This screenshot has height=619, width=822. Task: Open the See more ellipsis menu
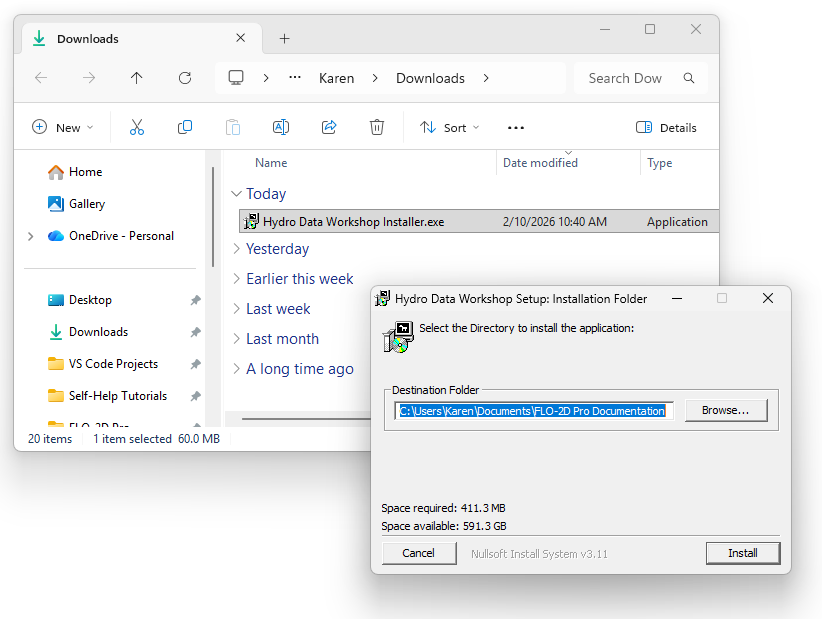(x=516, y=127)
